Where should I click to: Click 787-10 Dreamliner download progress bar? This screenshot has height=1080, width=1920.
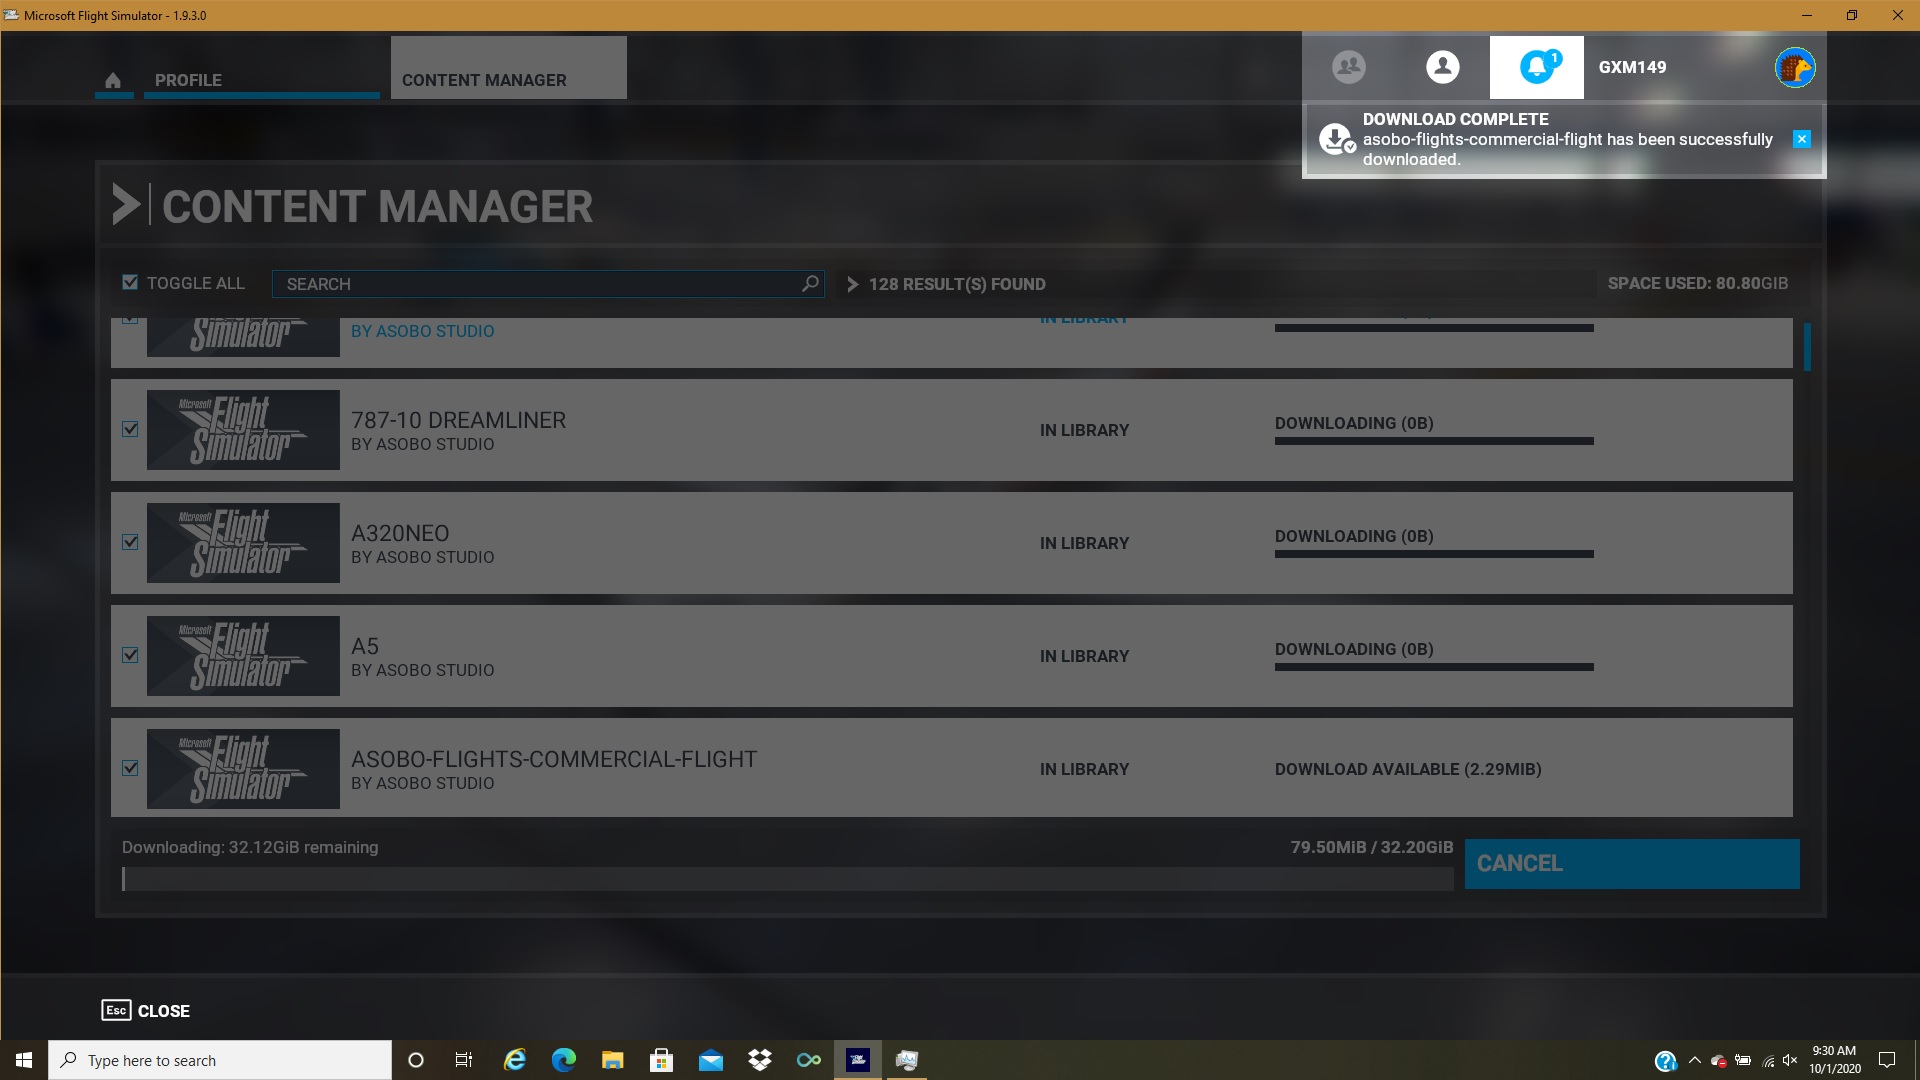1434,441
